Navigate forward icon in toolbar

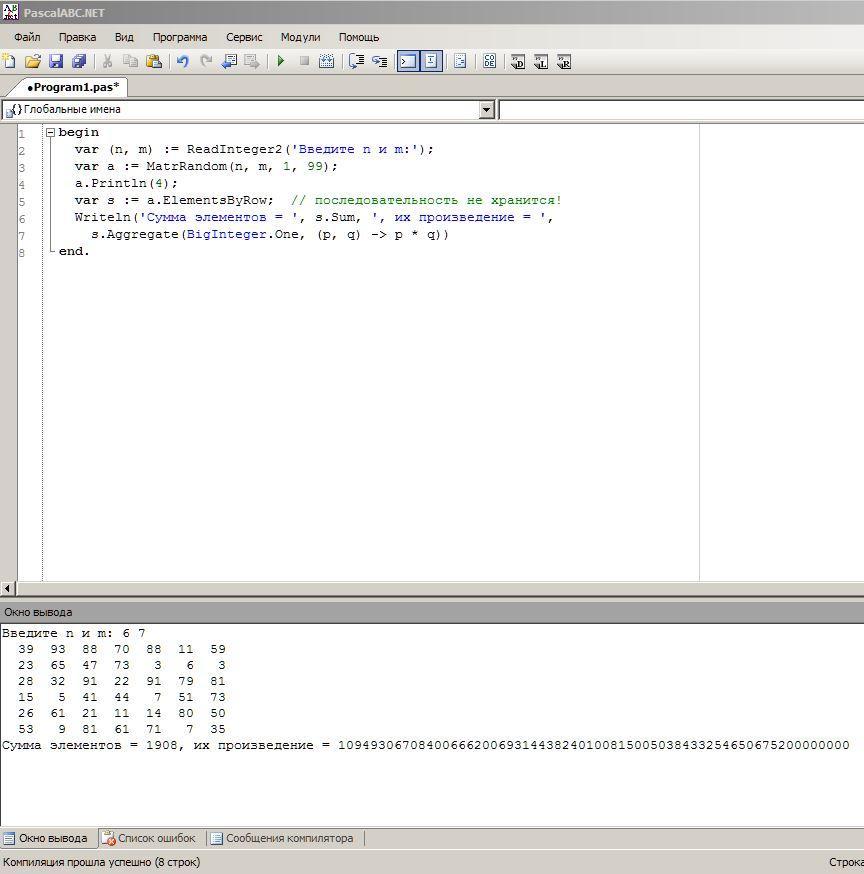252,61
